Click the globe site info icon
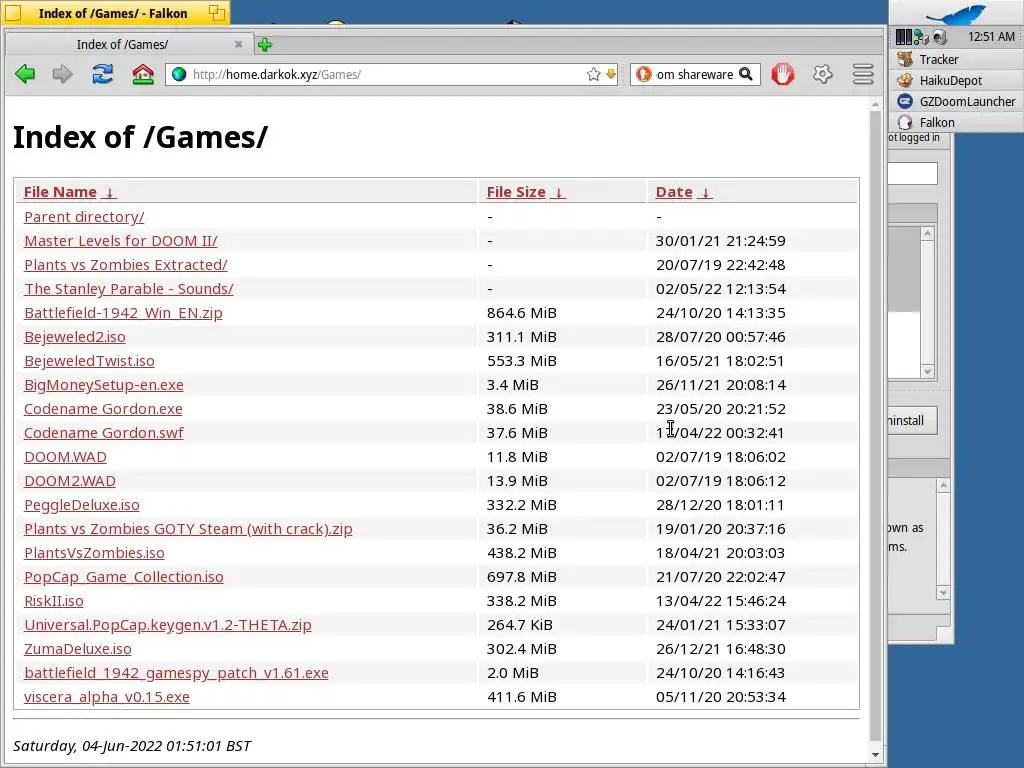The width and height of the screenshot is (1024, 768). 179,74
